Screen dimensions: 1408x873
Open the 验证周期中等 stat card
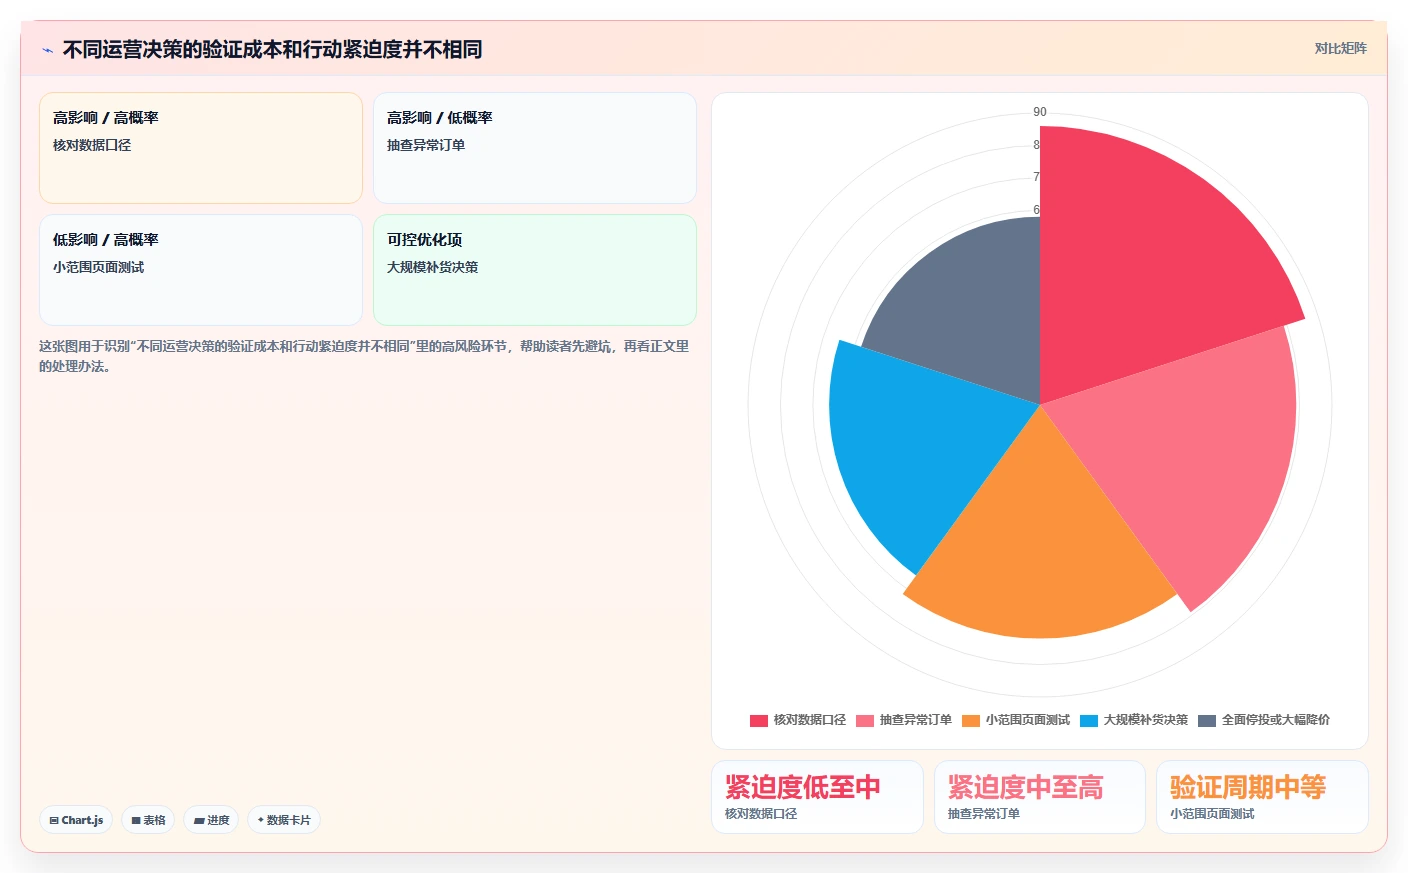click(x=1262, y=797)
